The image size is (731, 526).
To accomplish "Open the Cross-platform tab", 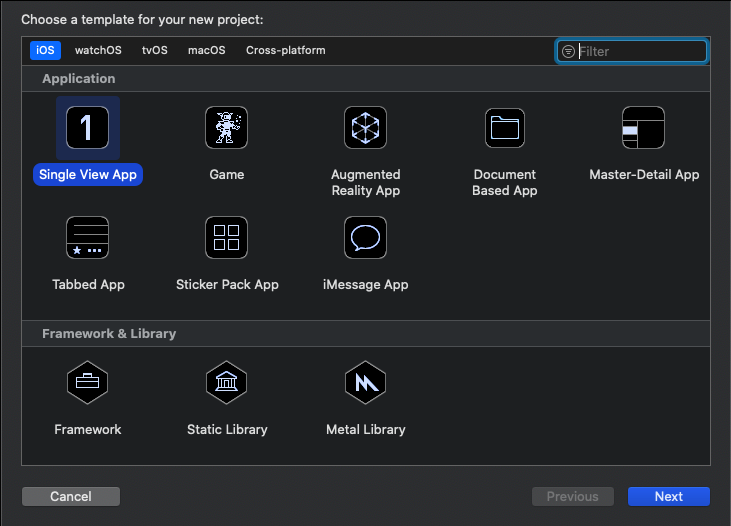I will [x=286, y=50].
